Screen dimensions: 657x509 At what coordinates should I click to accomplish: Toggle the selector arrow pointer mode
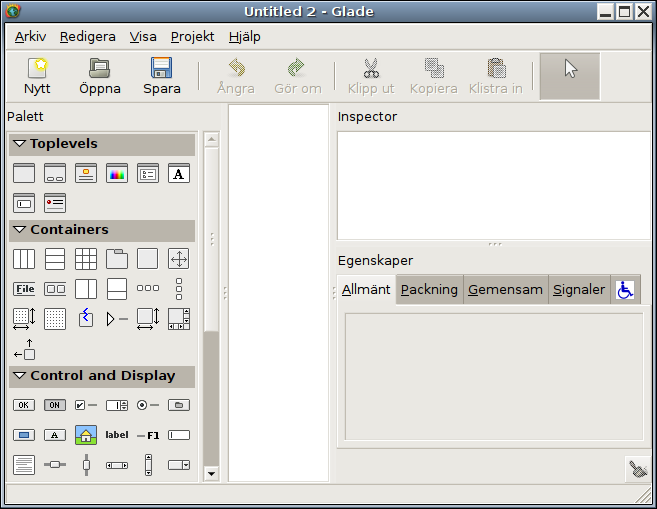pyautogui.click(x=570, y=76)
